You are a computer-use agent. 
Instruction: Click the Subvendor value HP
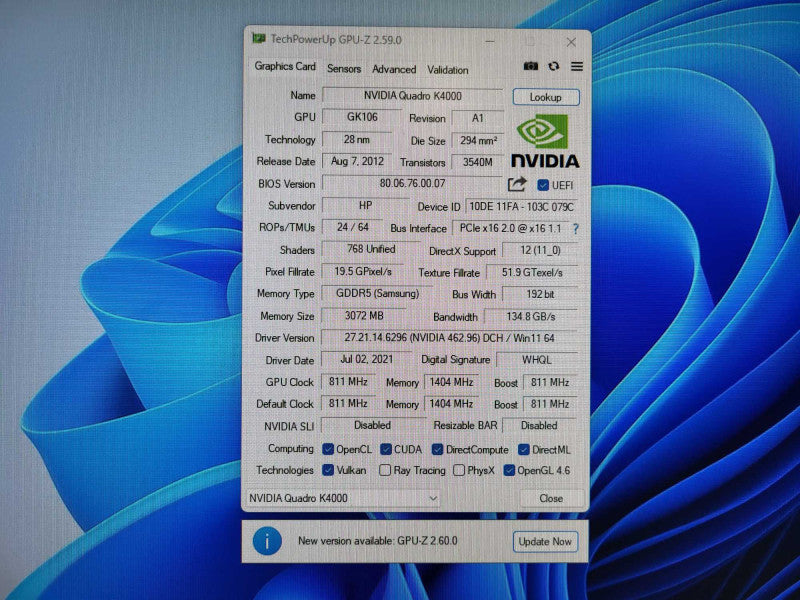[x=365, y=205]
